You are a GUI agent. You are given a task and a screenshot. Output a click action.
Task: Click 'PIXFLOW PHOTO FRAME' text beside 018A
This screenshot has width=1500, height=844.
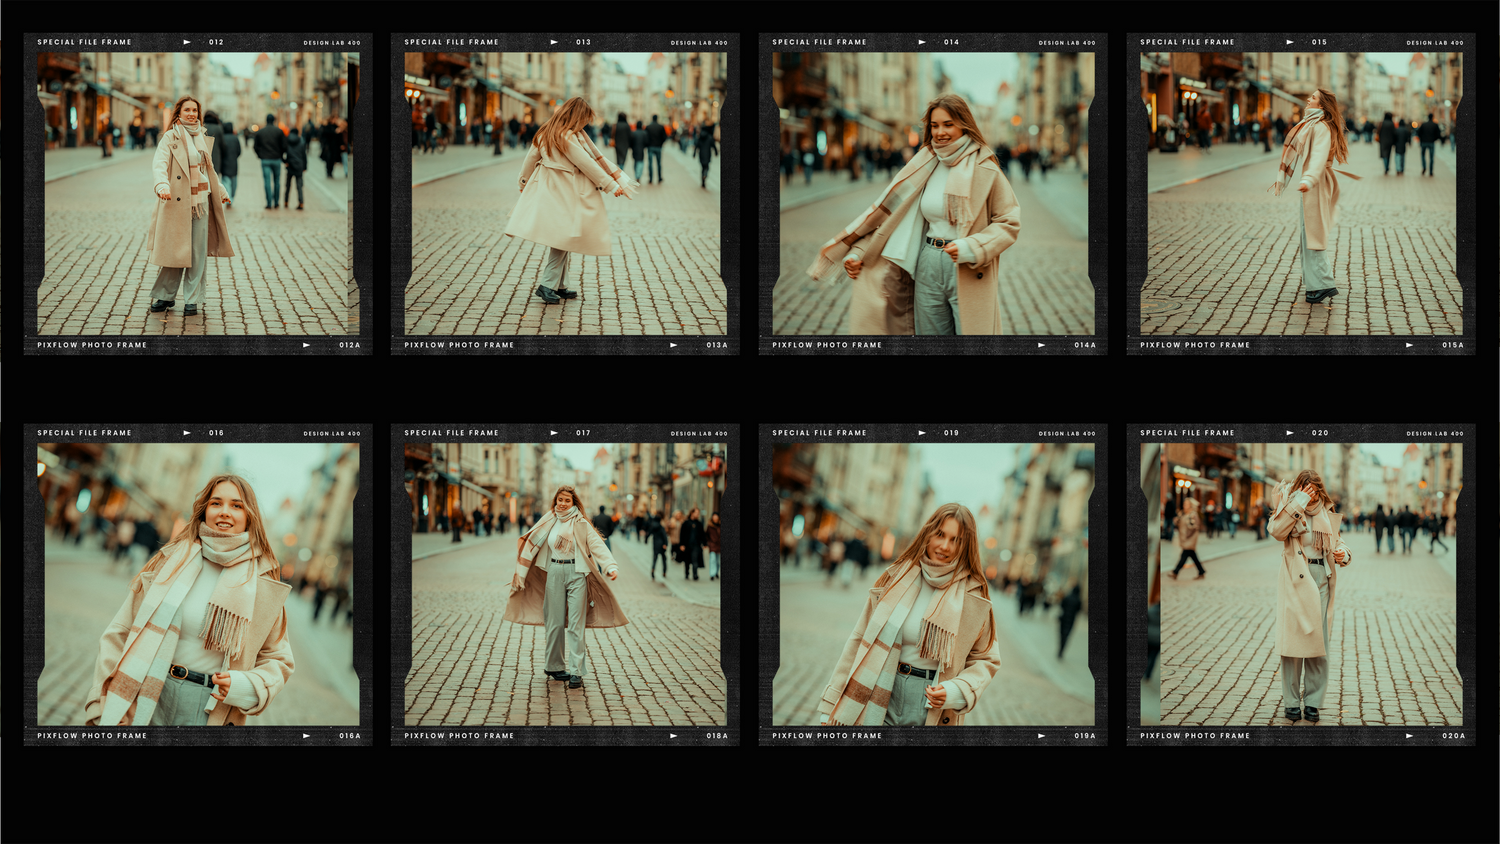coord(459,736)
